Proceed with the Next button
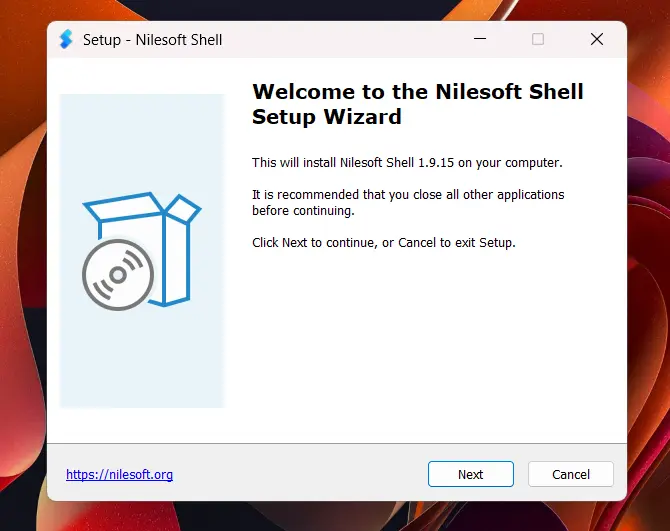The image size is (670, 531). [470, 474]
